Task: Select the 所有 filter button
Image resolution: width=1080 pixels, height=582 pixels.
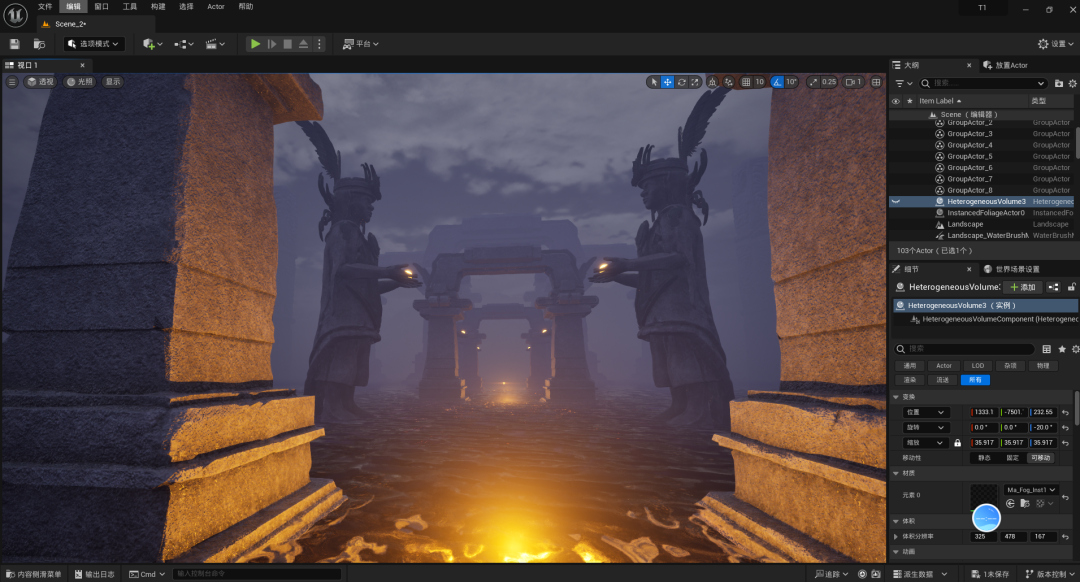Action: click(975, 380)
